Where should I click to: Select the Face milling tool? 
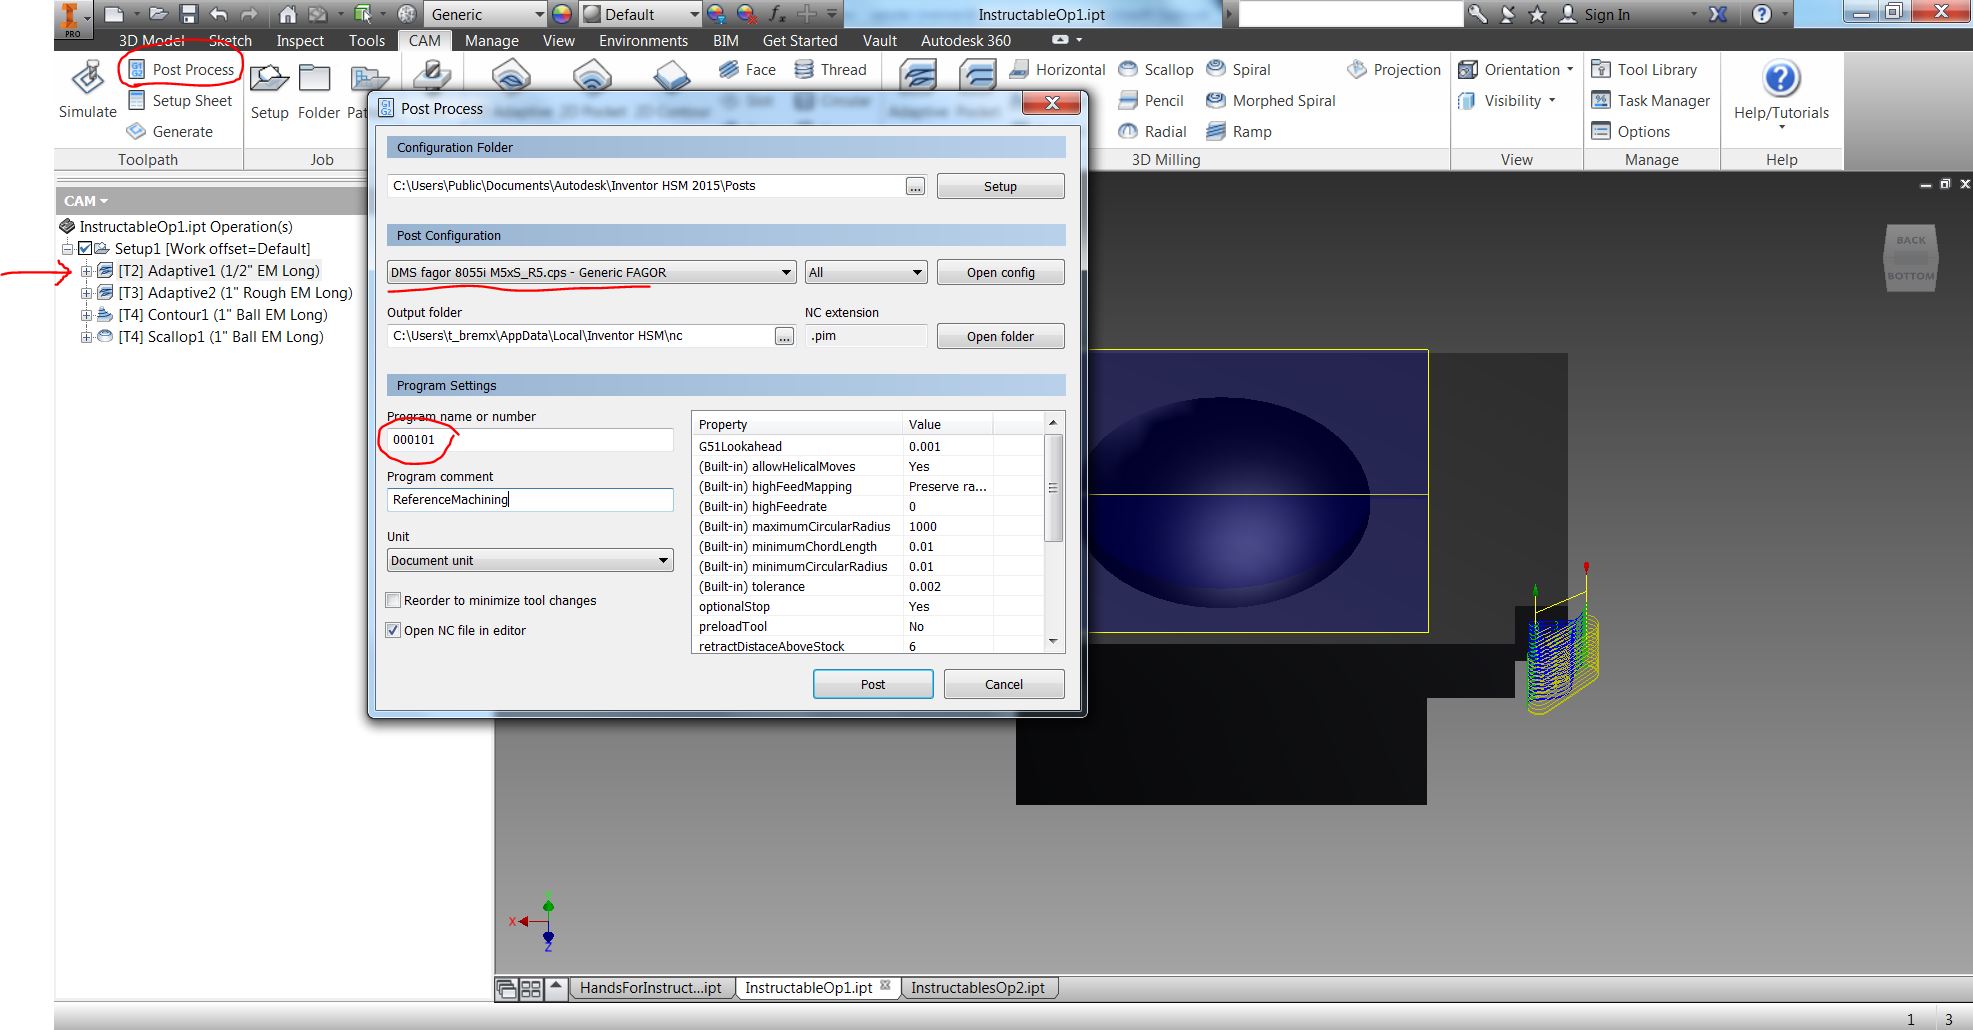coord(747,69)
